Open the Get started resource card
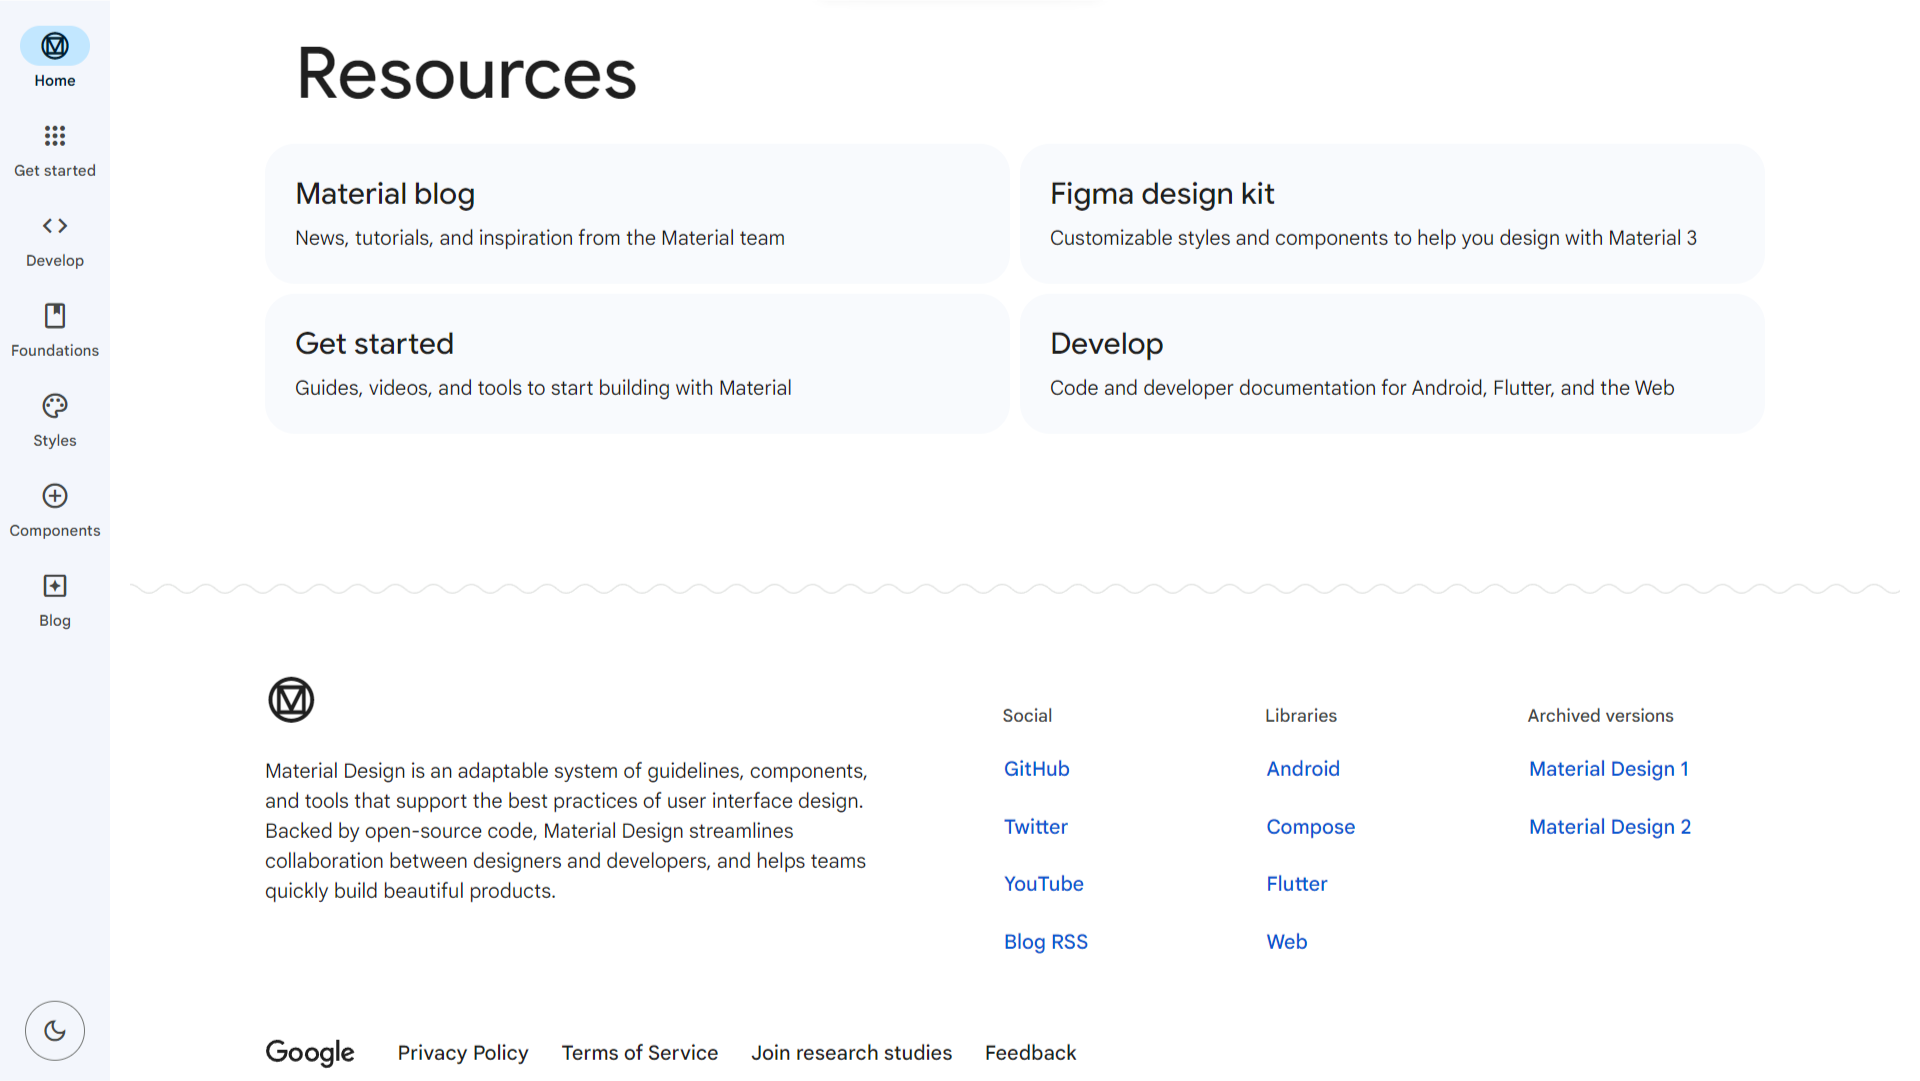The width and height of the screenshot is (1920, 1081). [637, 364]
